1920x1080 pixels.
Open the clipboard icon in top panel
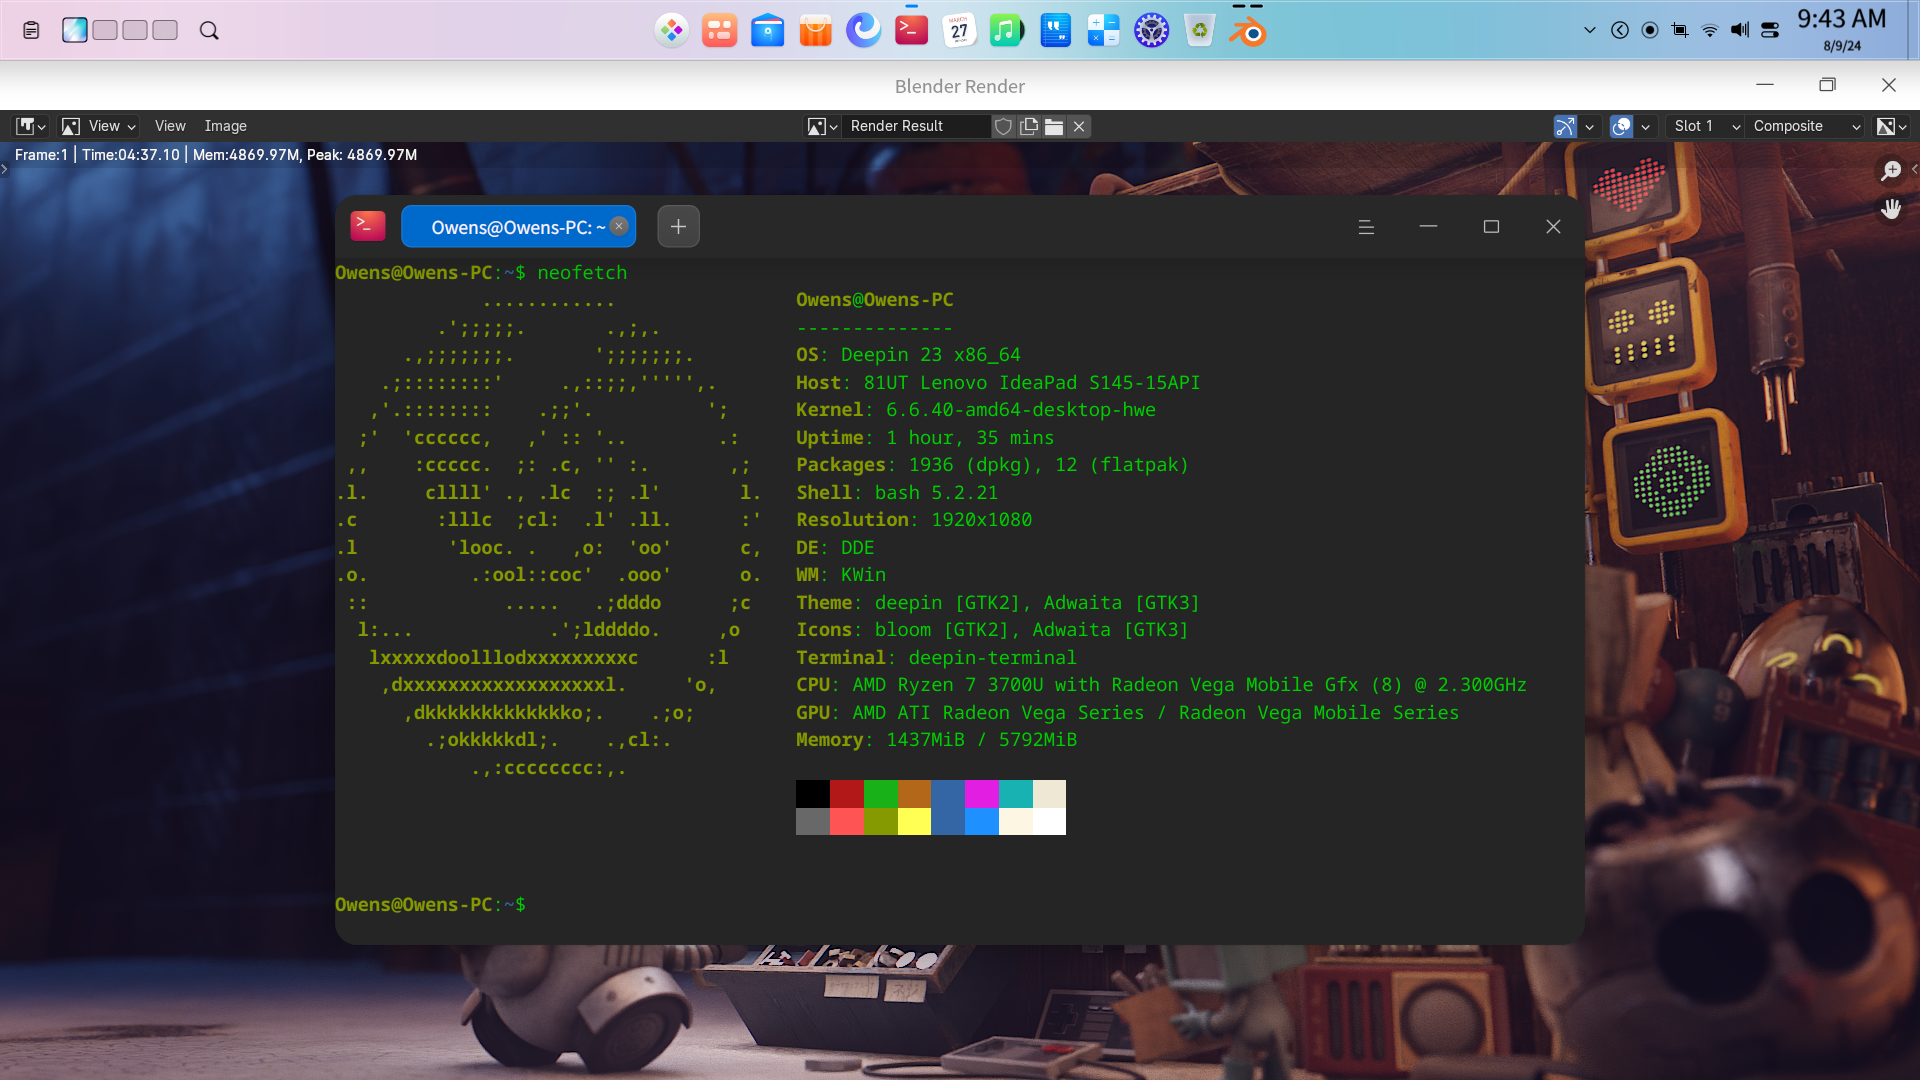31,30
